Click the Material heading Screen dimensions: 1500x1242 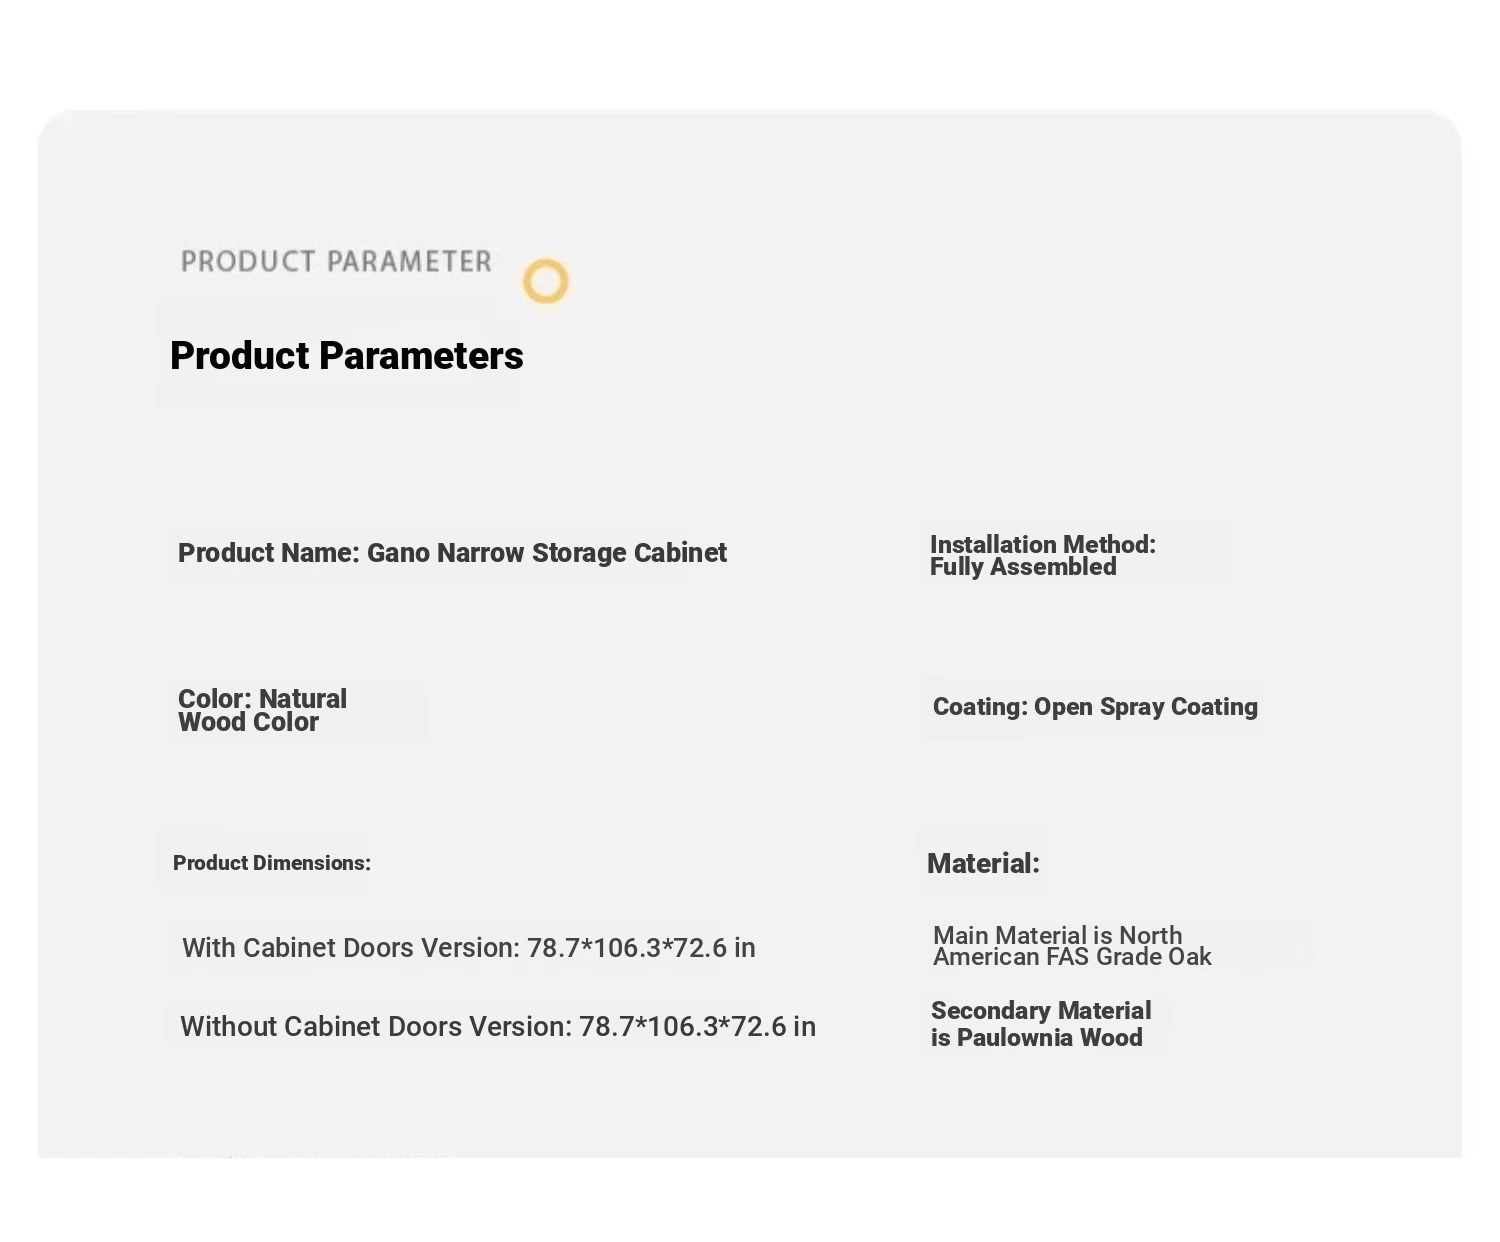pyautogui.click(x=983, y=864)
